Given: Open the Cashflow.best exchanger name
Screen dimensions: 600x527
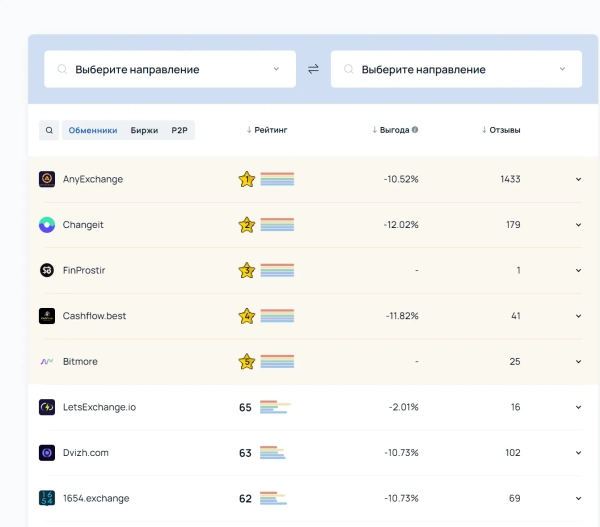Looking at the screenshot, I should (x=95, y=316).
